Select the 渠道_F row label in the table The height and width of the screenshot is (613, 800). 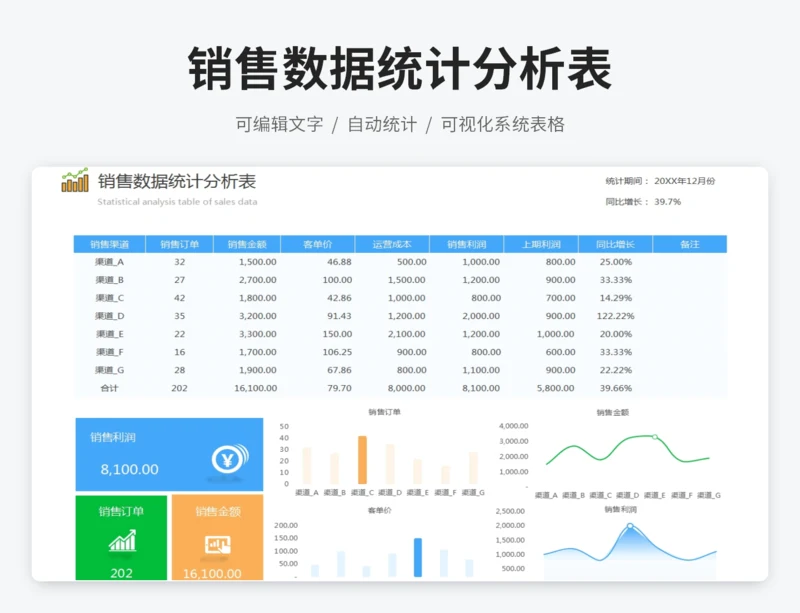(110, 352)
